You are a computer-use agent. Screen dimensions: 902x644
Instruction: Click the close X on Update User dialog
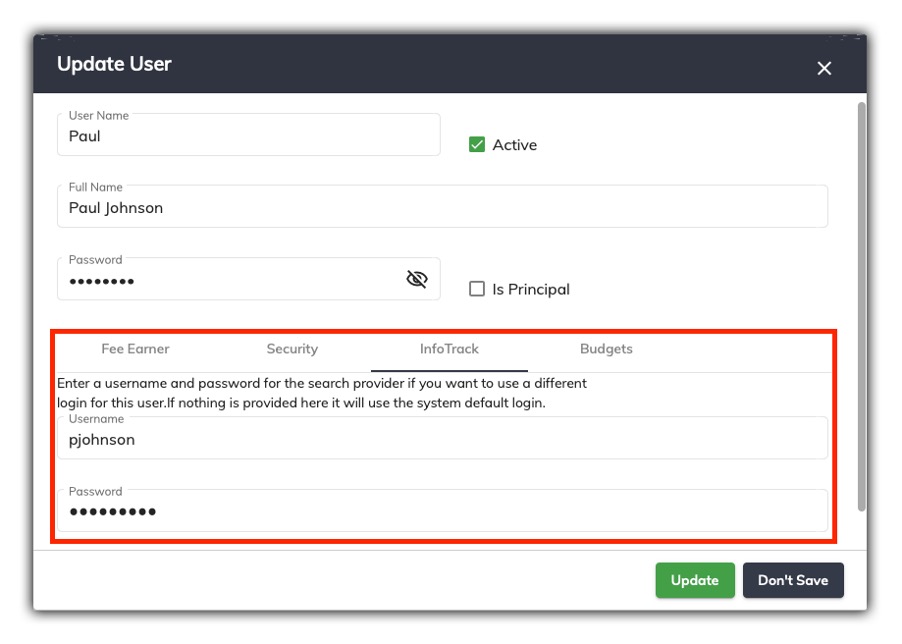(x=823, y=68)
